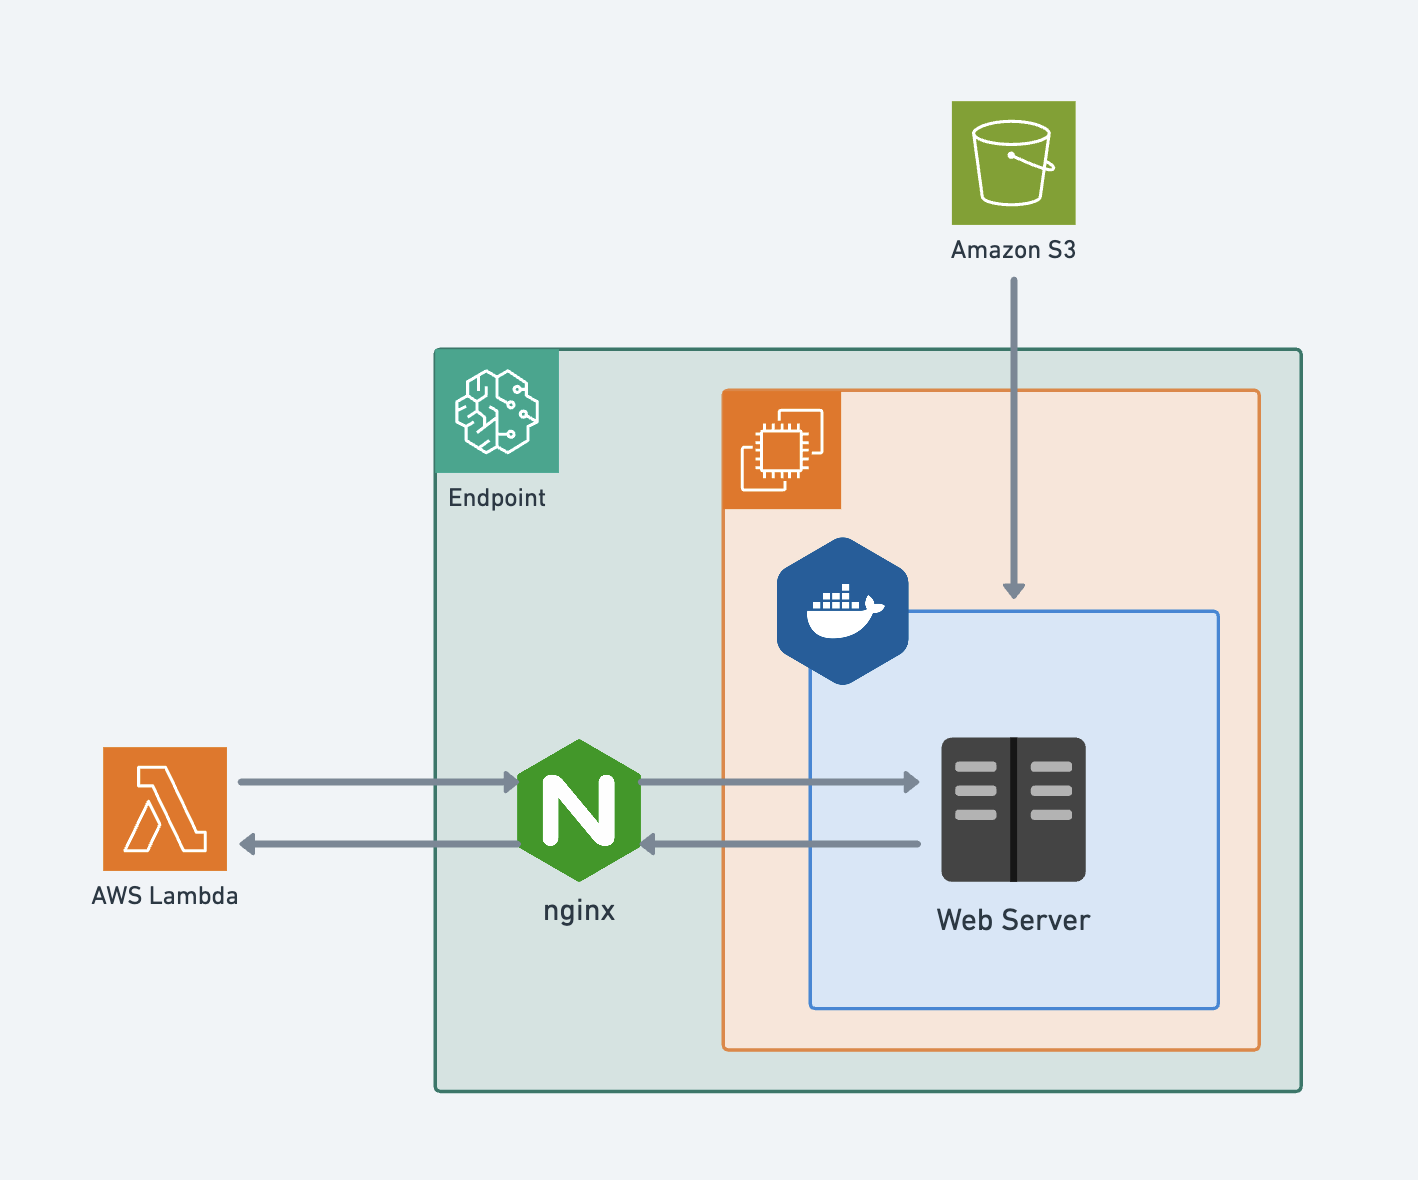Image resolution: width=1418 pixels, height=1180 pixels.
Task: Click the return arrow from Web Server to nginx
Action: (780, 844)
